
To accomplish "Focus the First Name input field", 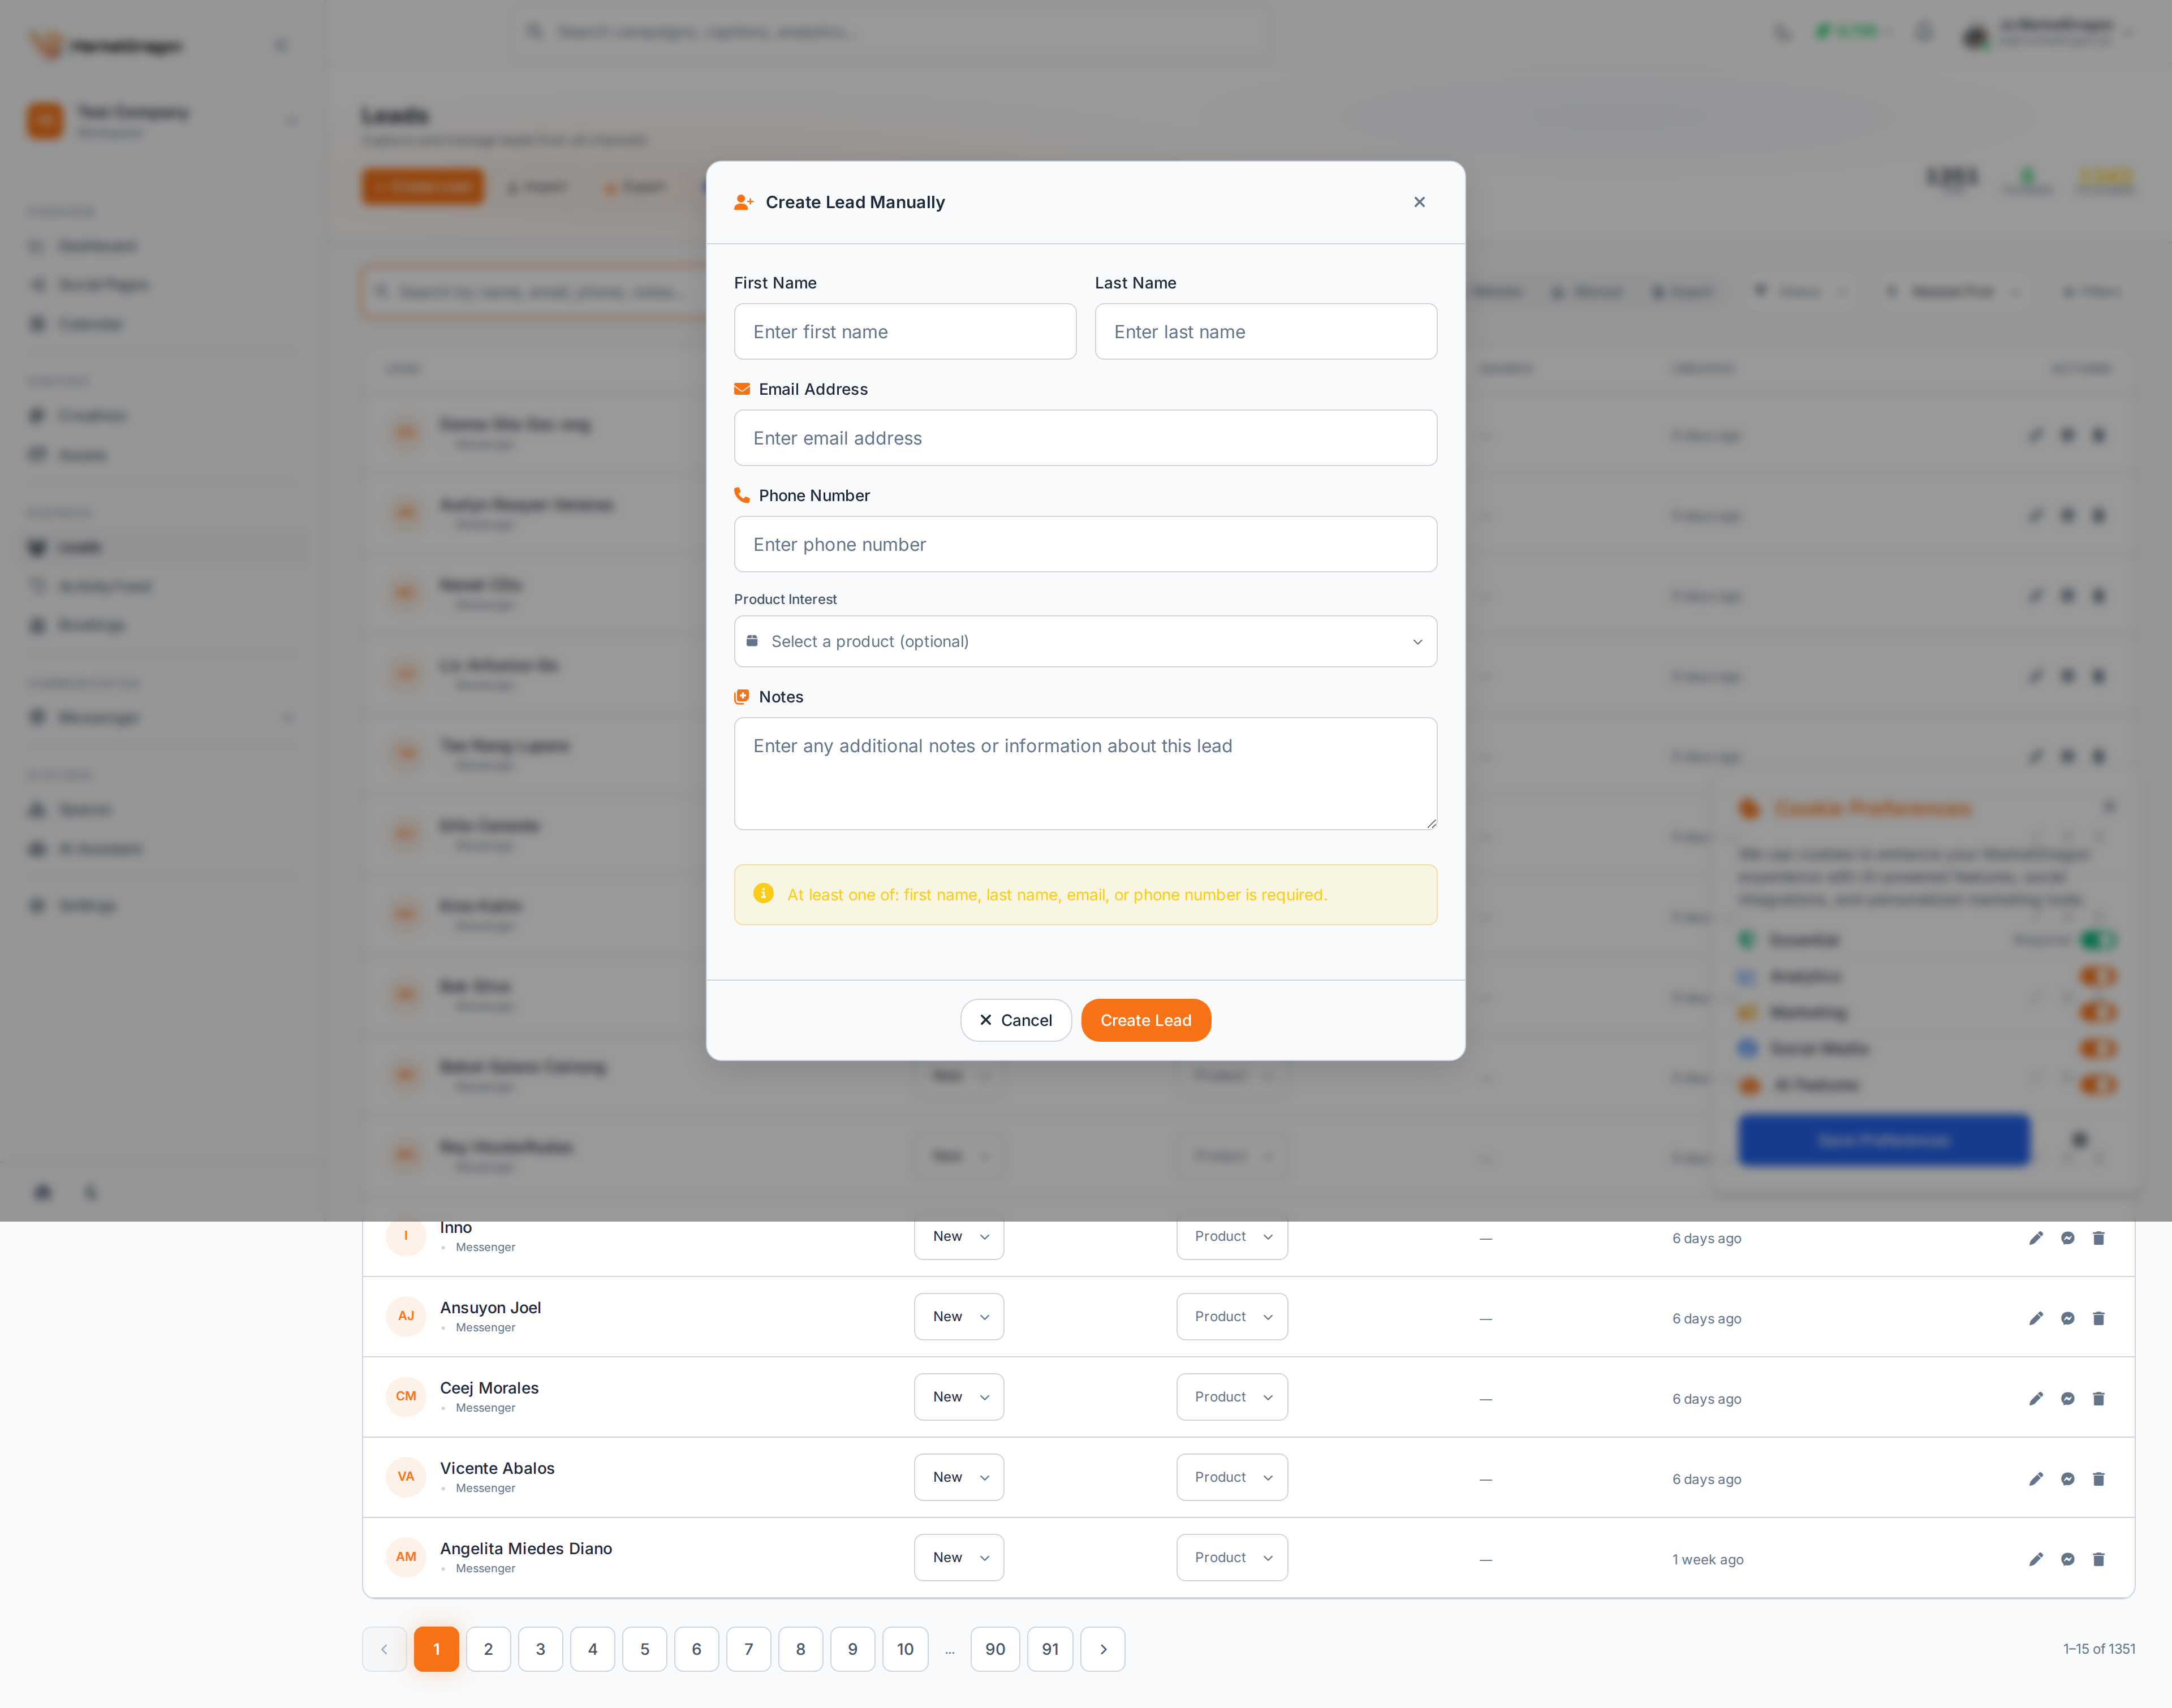I will [x=905, y=331].
